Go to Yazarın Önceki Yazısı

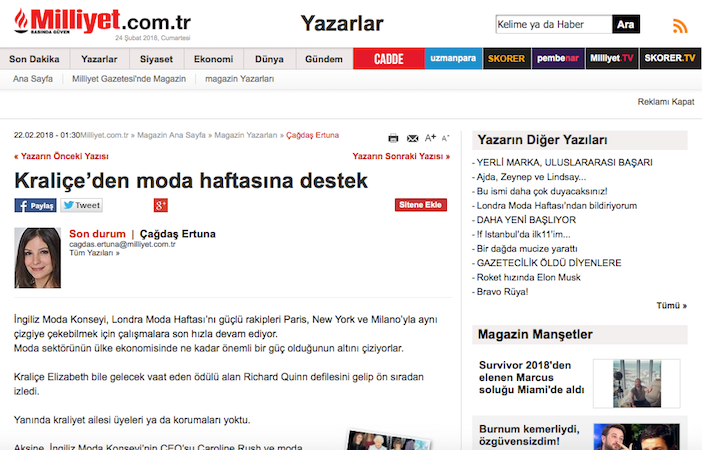point(61,156)
